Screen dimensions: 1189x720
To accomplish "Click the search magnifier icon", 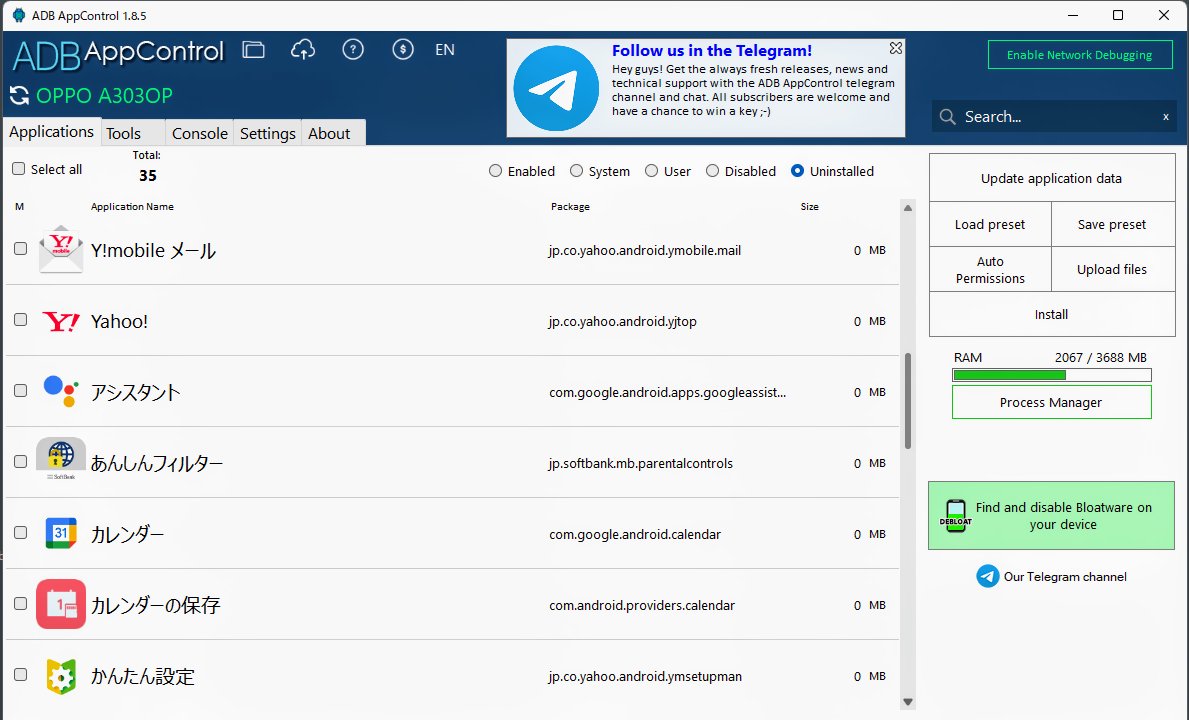I will [x=947, y=117].
